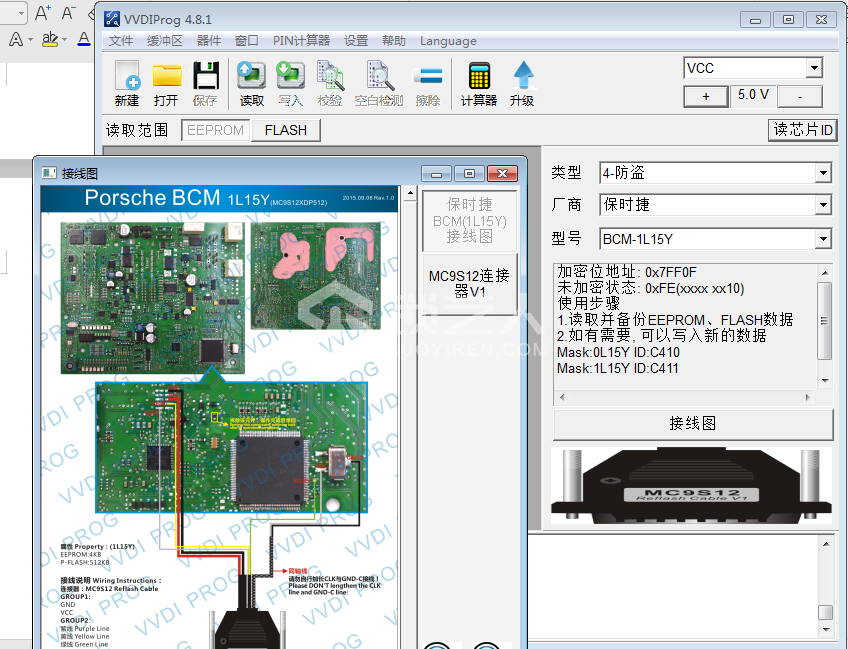Click the wiring diagram scroll-up arrow
The height and width of the screenshot is (649, 848).
(x=410, y=193)
